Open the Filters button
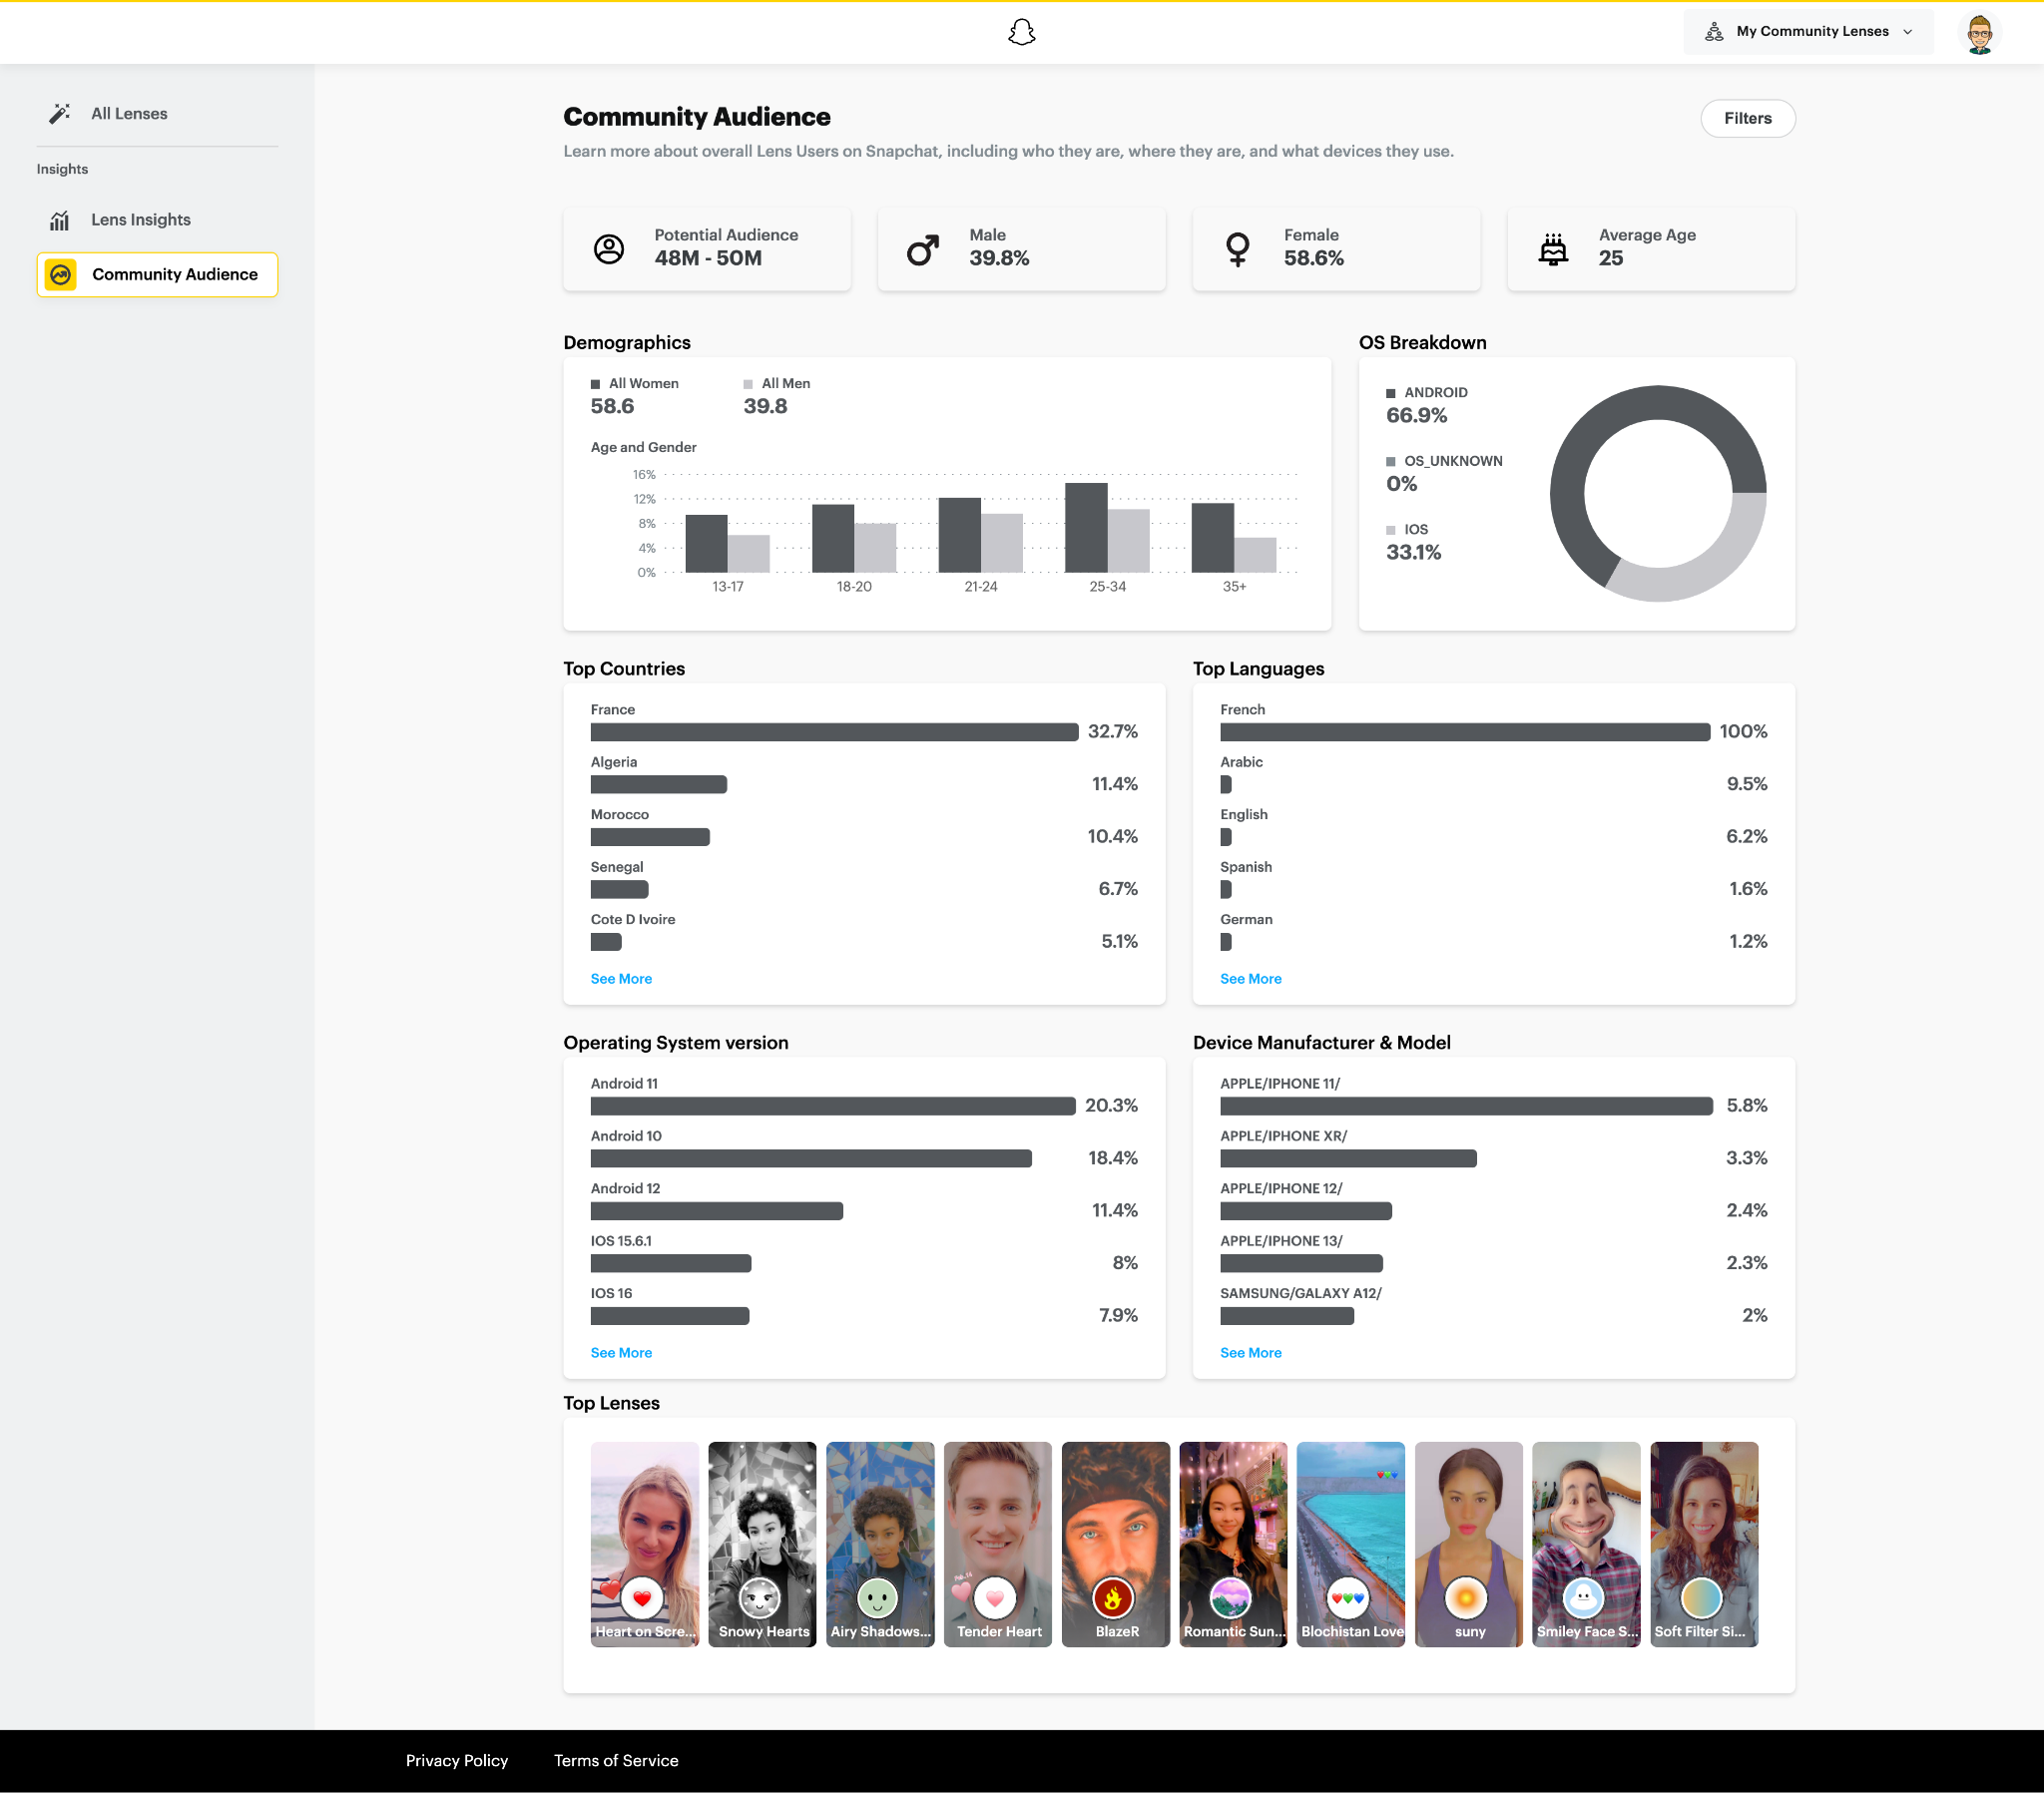The height and width of the screenshot is (1793, 2044). (1747, 118)
